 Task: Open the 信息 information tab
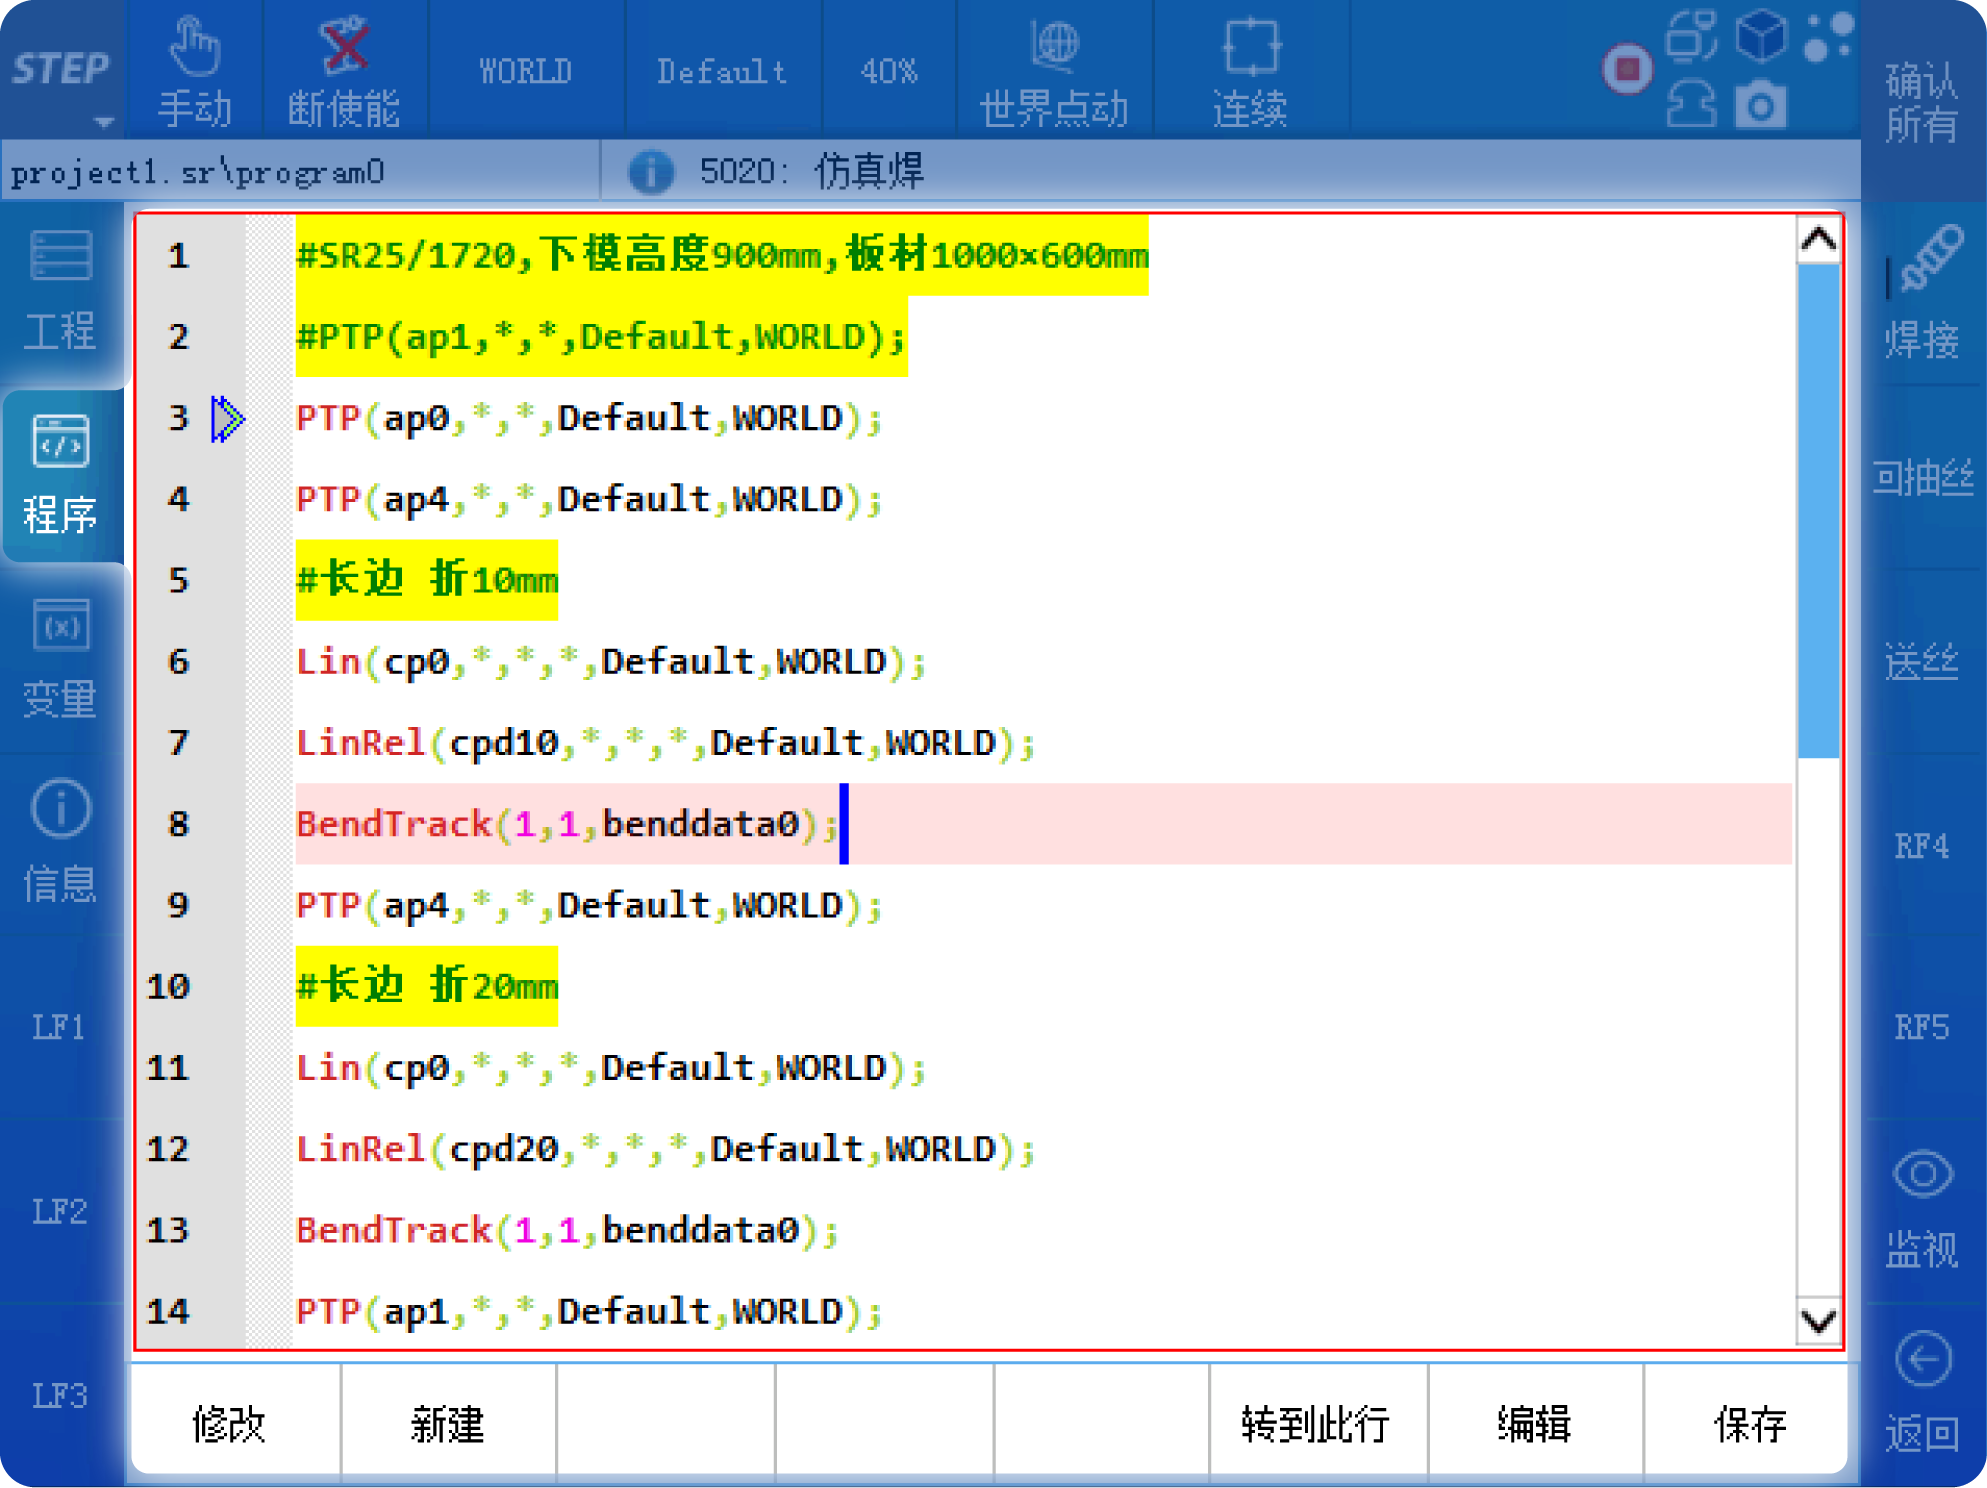(x=61, y=844)
